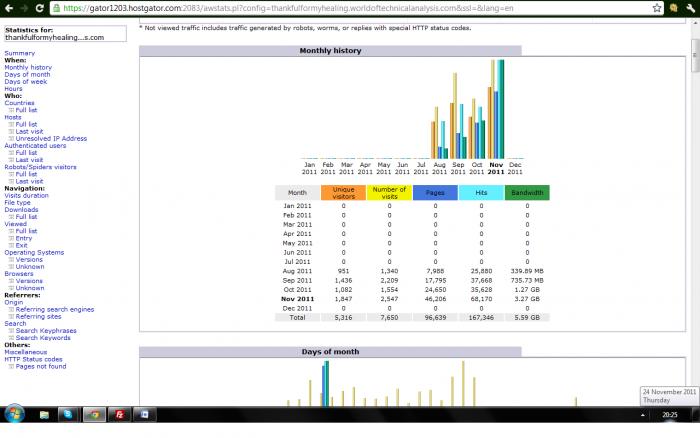Click the Days of month section title
This screenshot has width=700, height=438.
pos(330,352)
